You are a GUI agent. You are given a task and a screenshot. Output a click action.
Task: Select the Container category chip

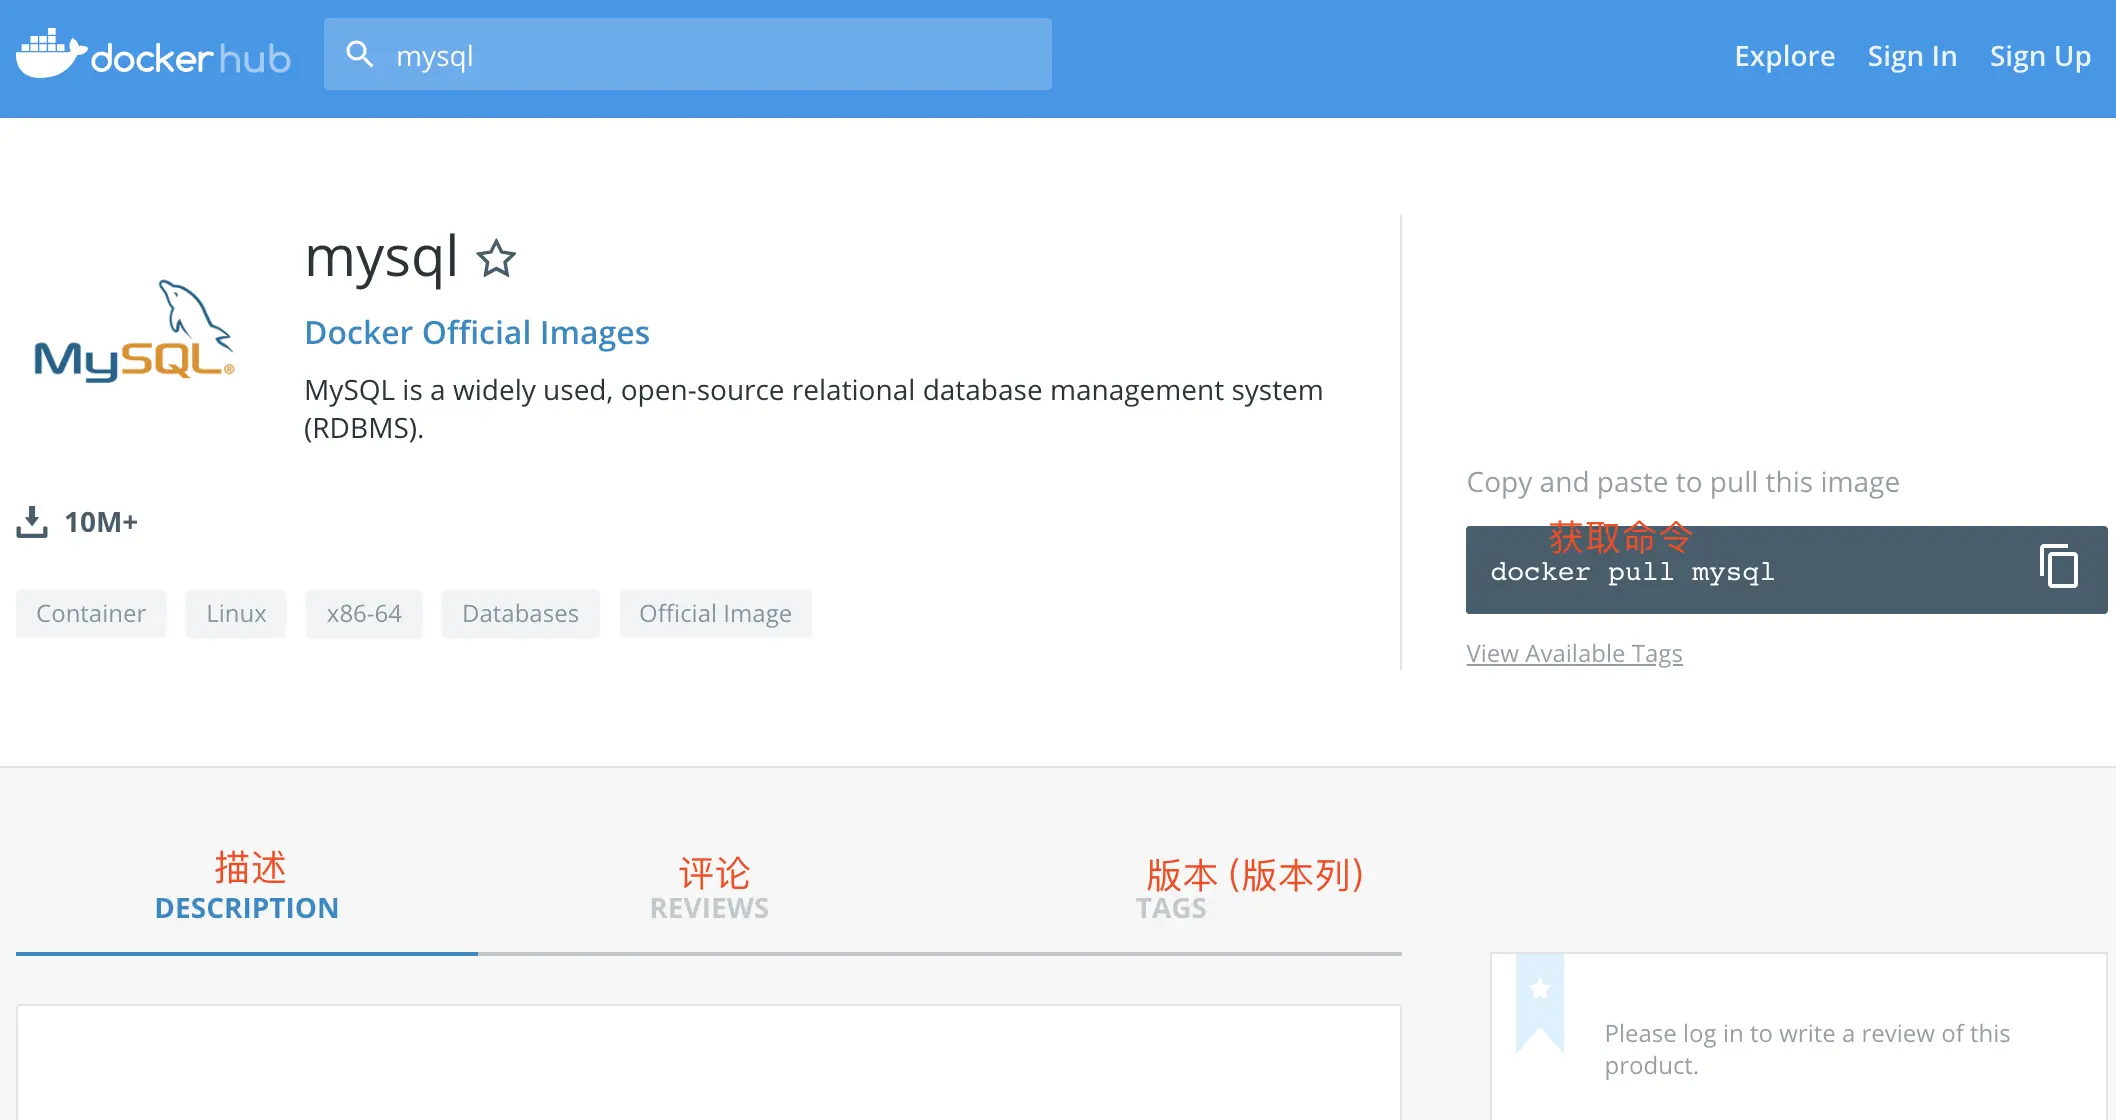pos(91,613)
